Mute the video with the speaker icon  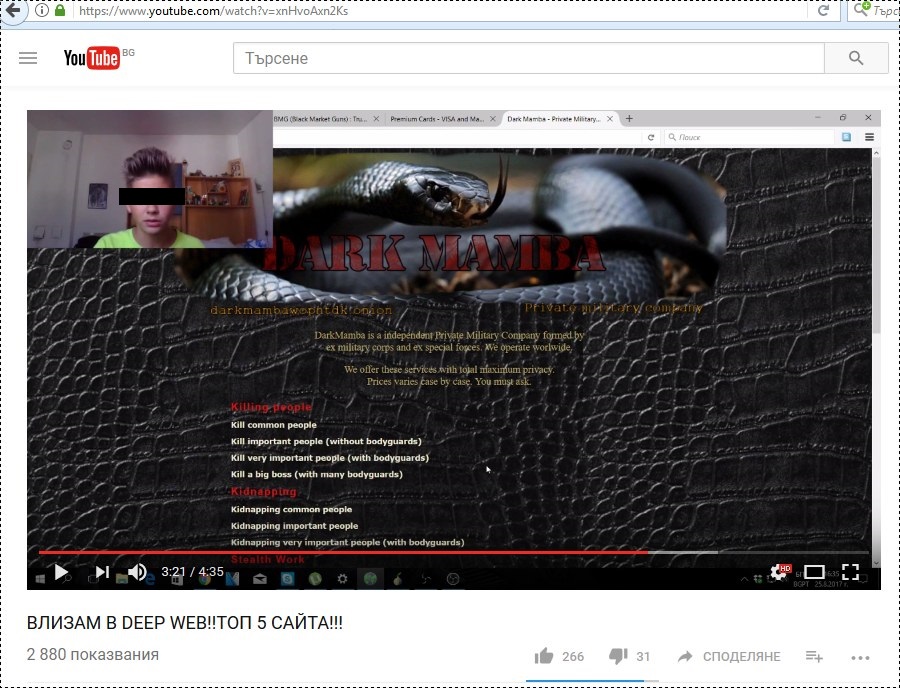pyautogui.click(x=137, y=572)
